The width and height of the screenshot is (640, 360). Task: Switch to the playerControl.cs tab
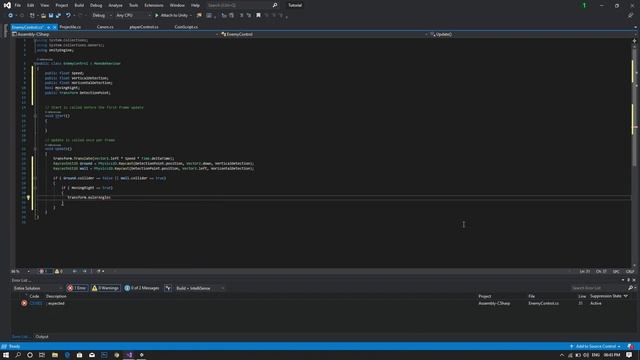(x=144, y=27)
